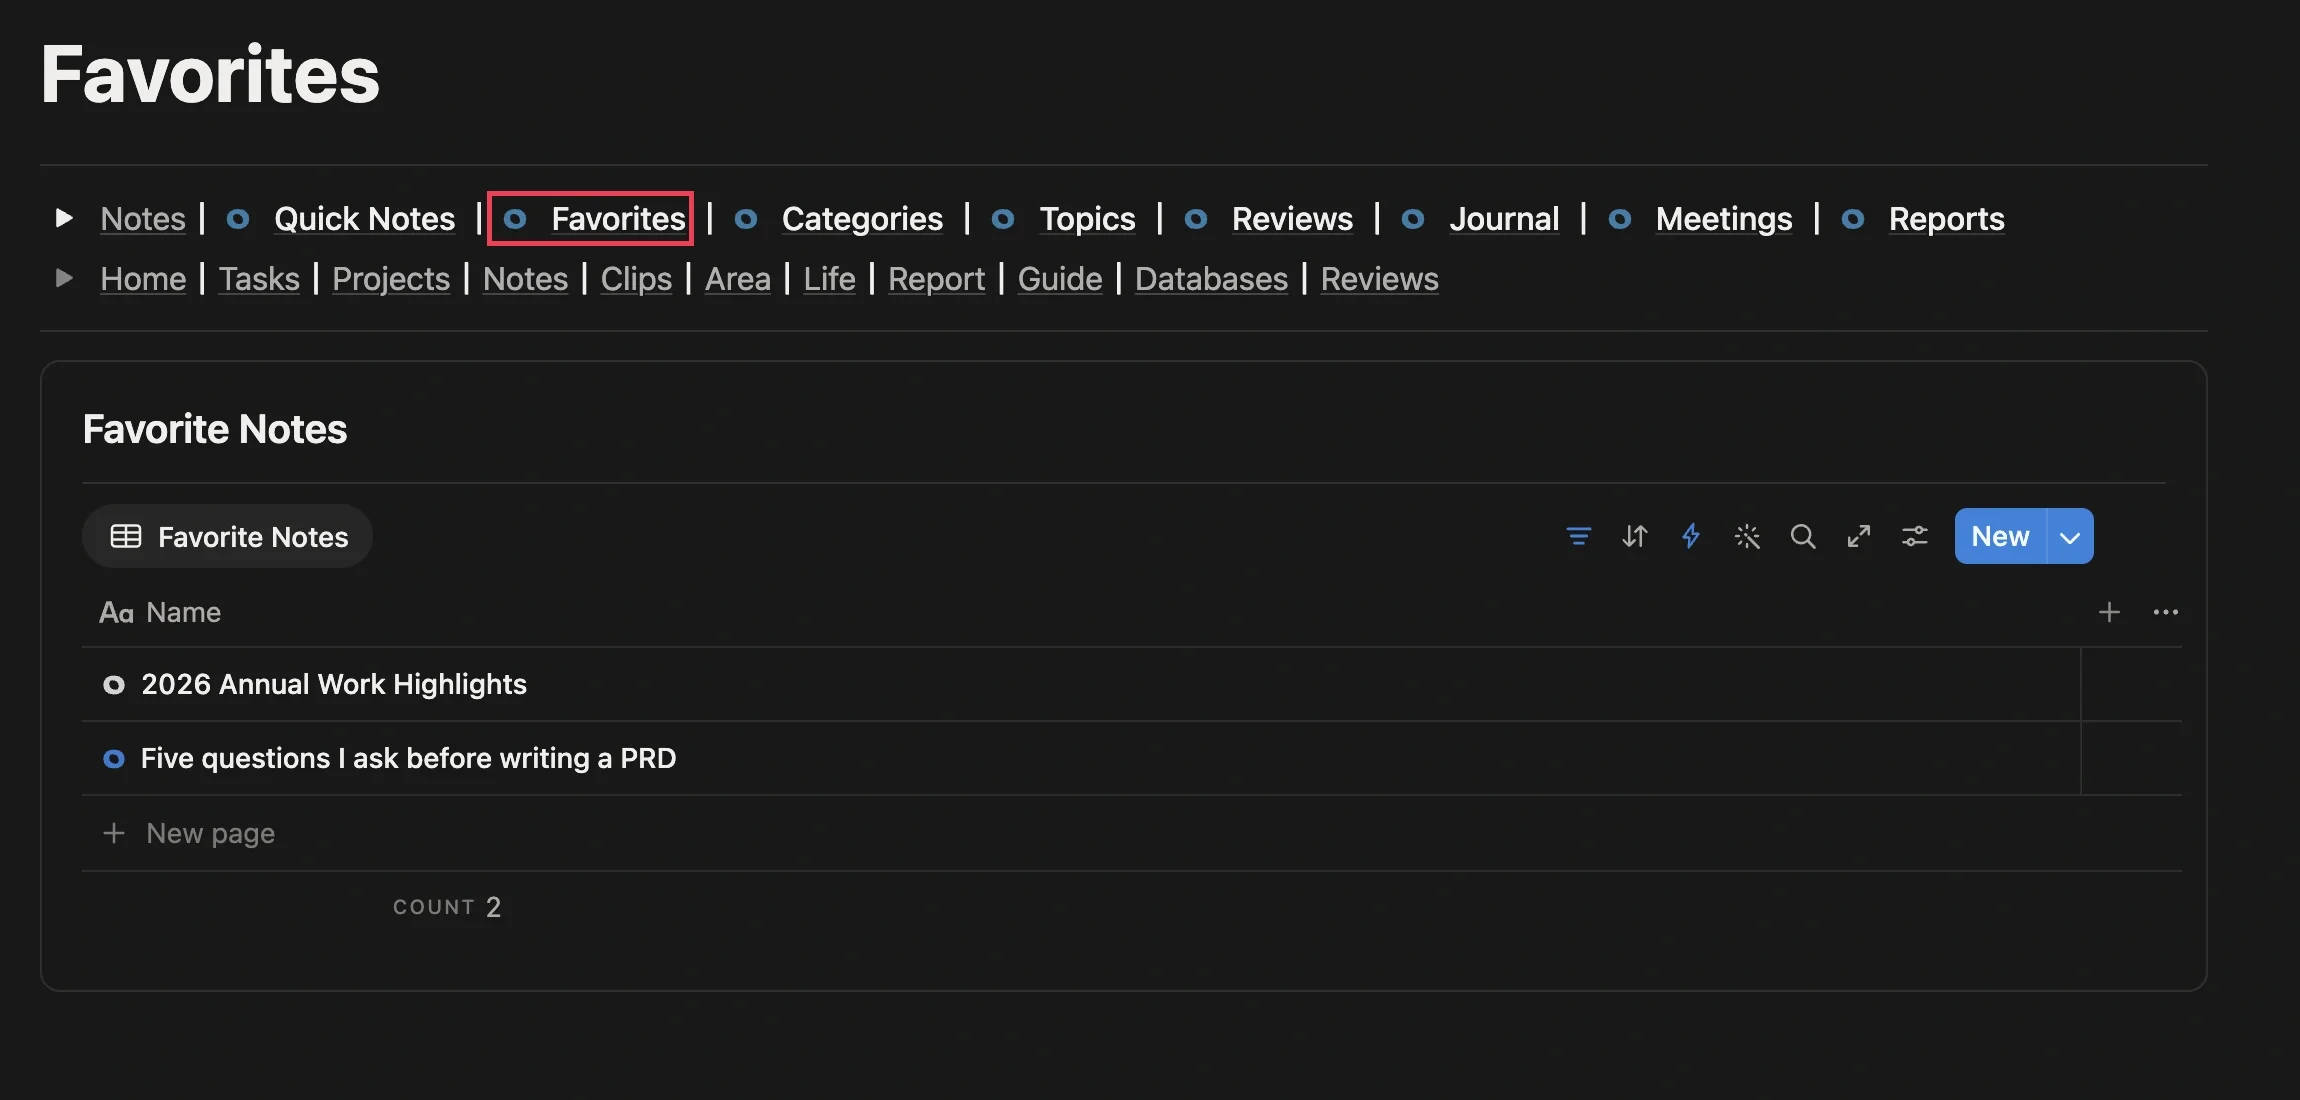Click the COUNT 2 summary
Viewport: 2300px width, 1100px height.
[447, 907]
